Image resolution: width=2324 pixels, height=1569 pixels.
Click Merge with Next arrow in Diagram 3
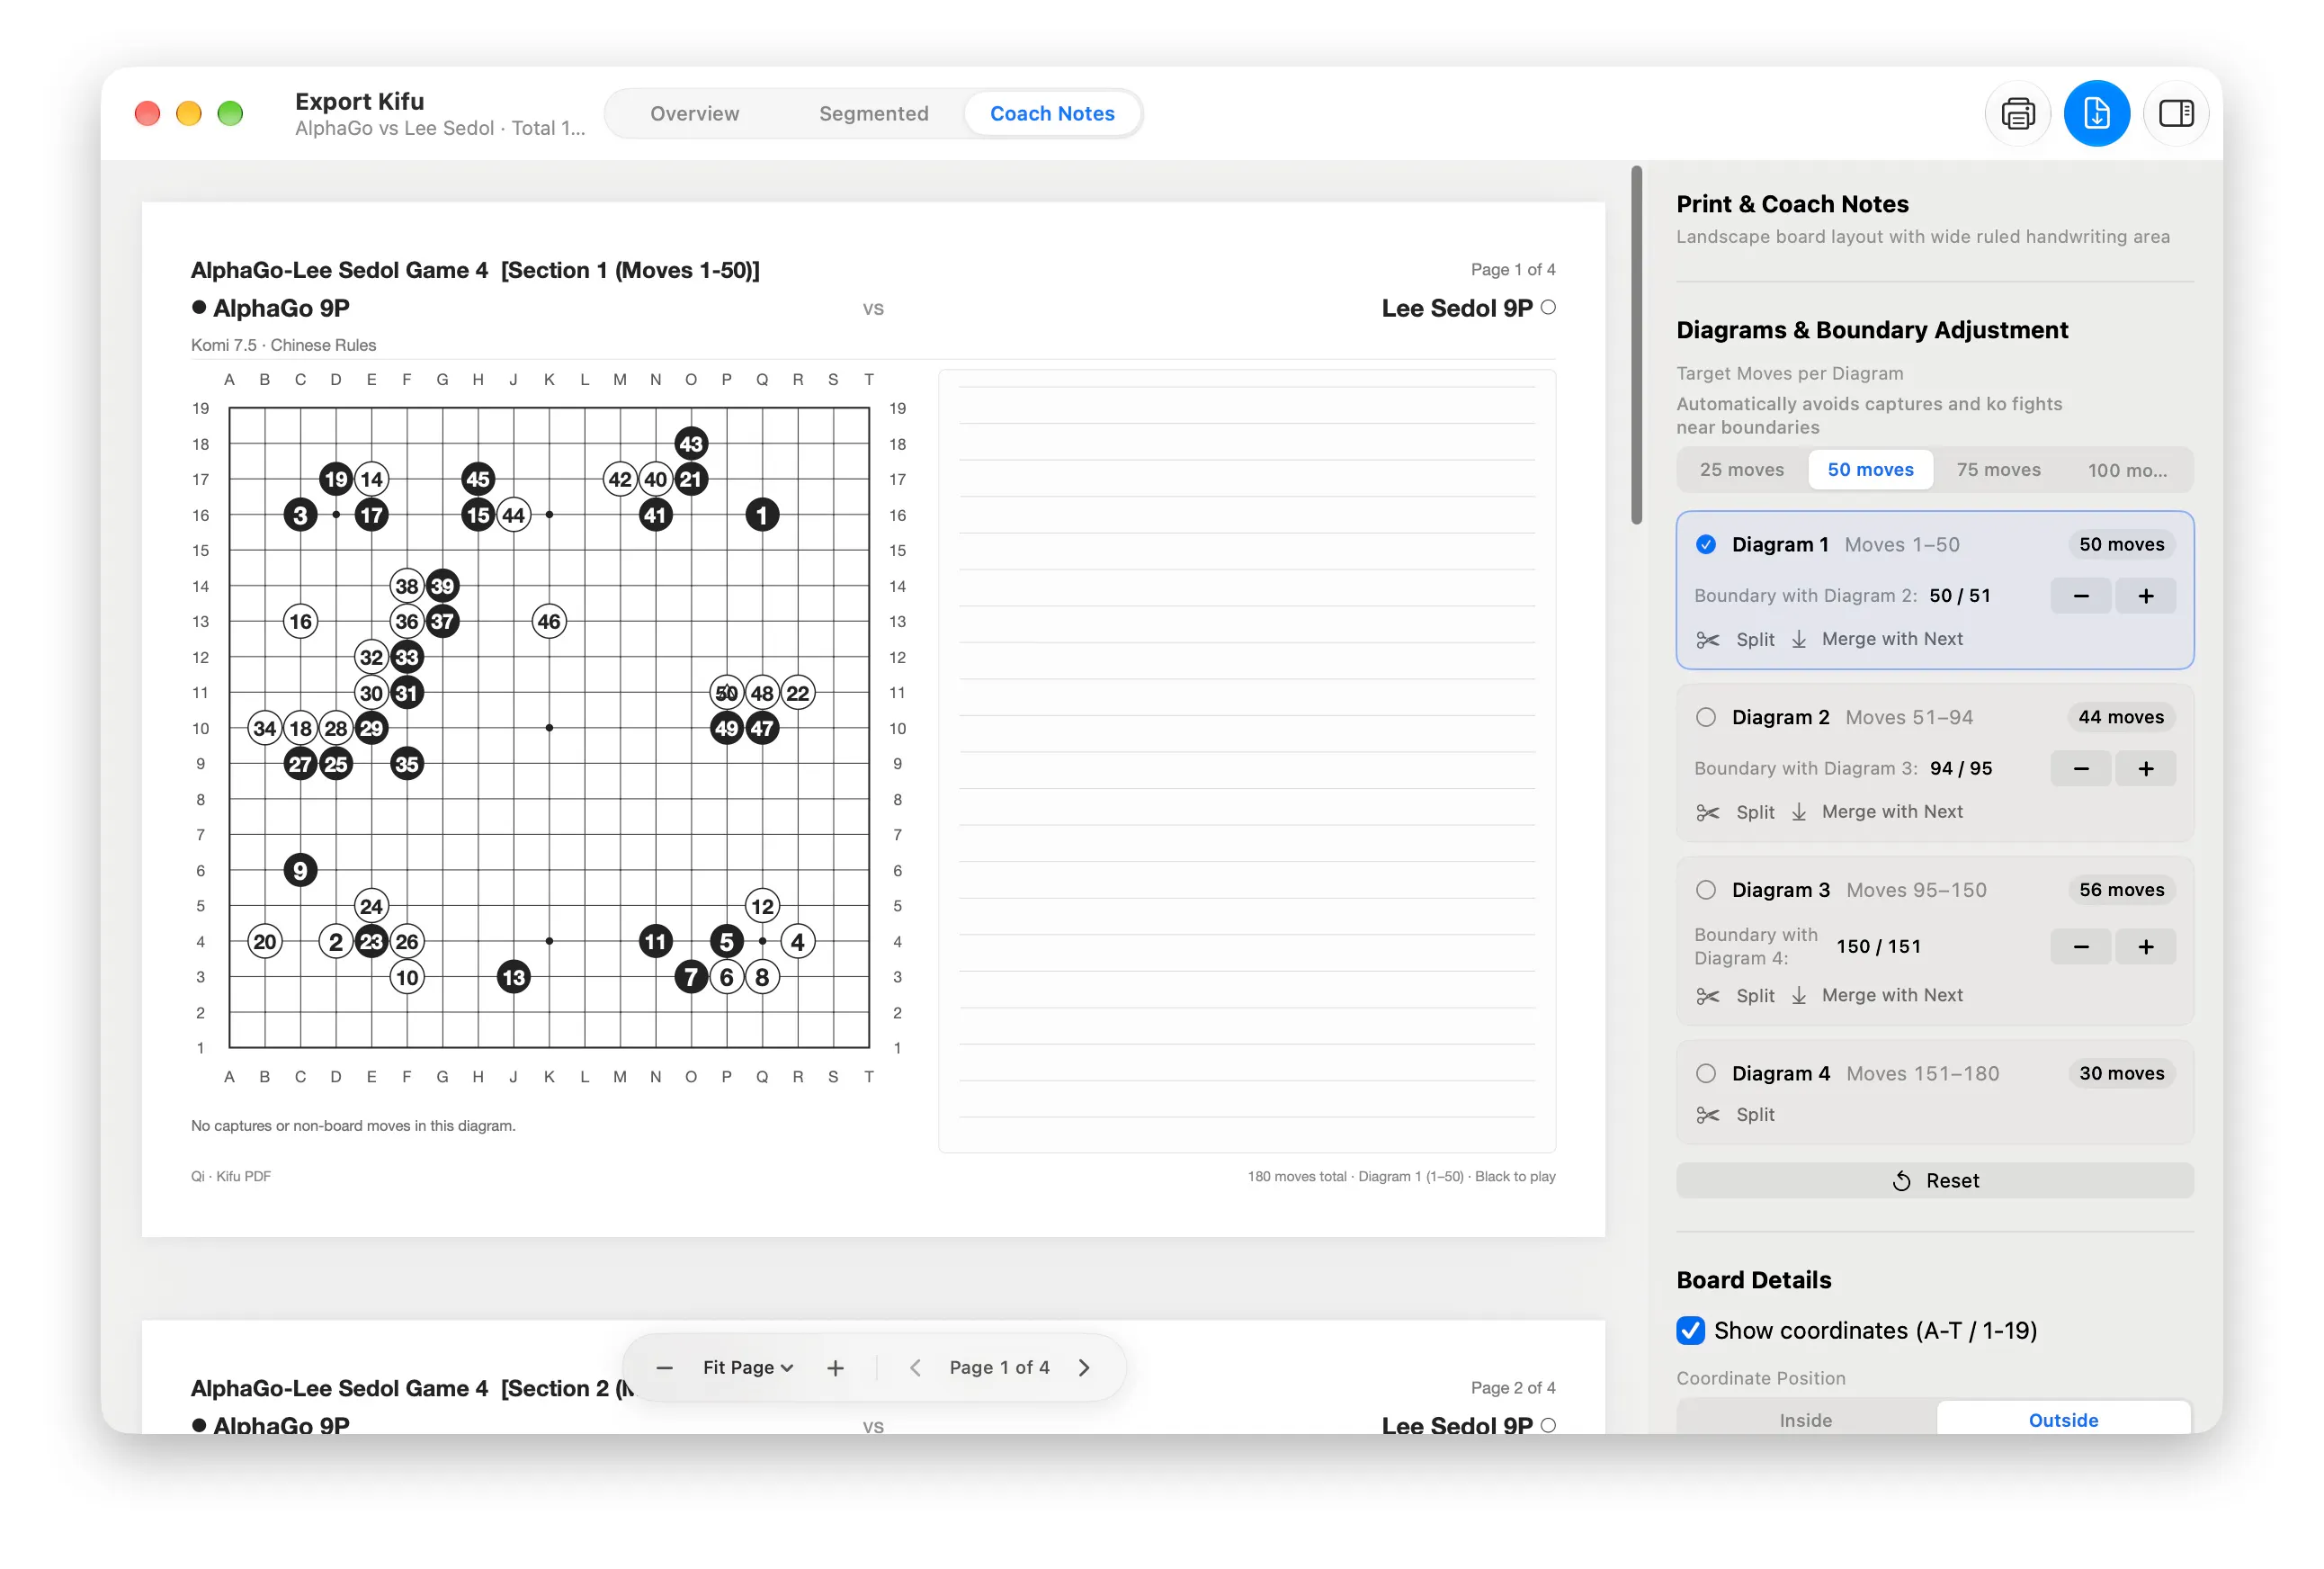(1799, 996)
